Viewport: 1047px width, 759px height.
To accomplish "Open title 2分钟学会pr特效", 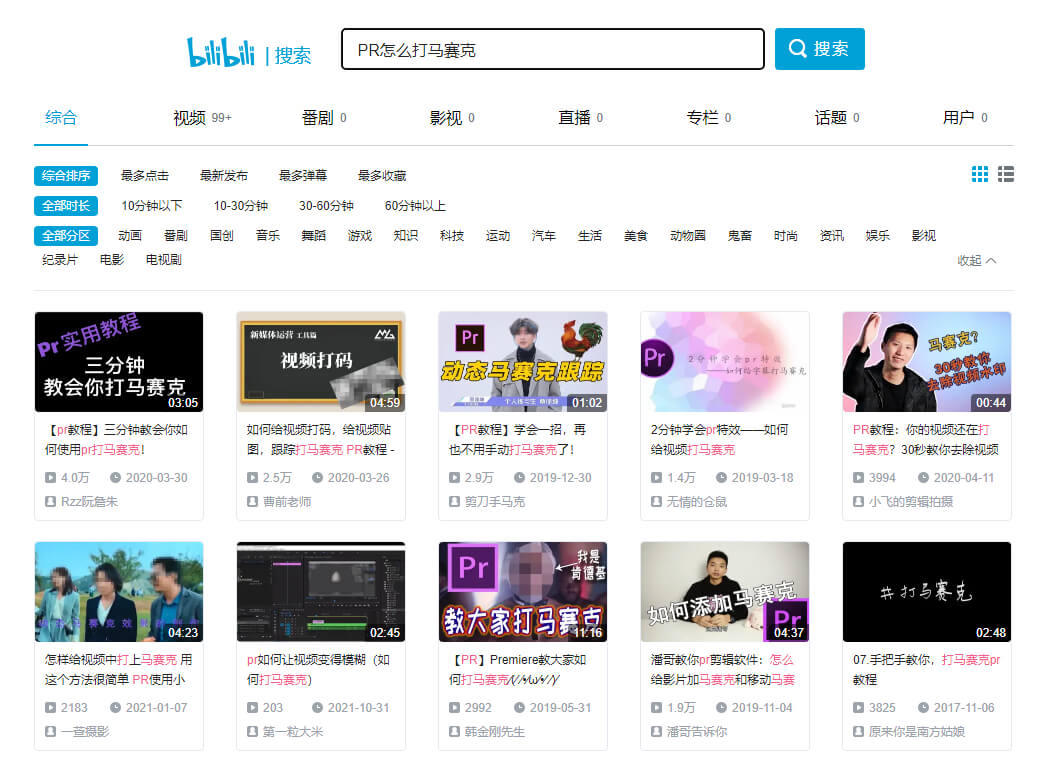I will pyautogui.click(x=720, y=440).
